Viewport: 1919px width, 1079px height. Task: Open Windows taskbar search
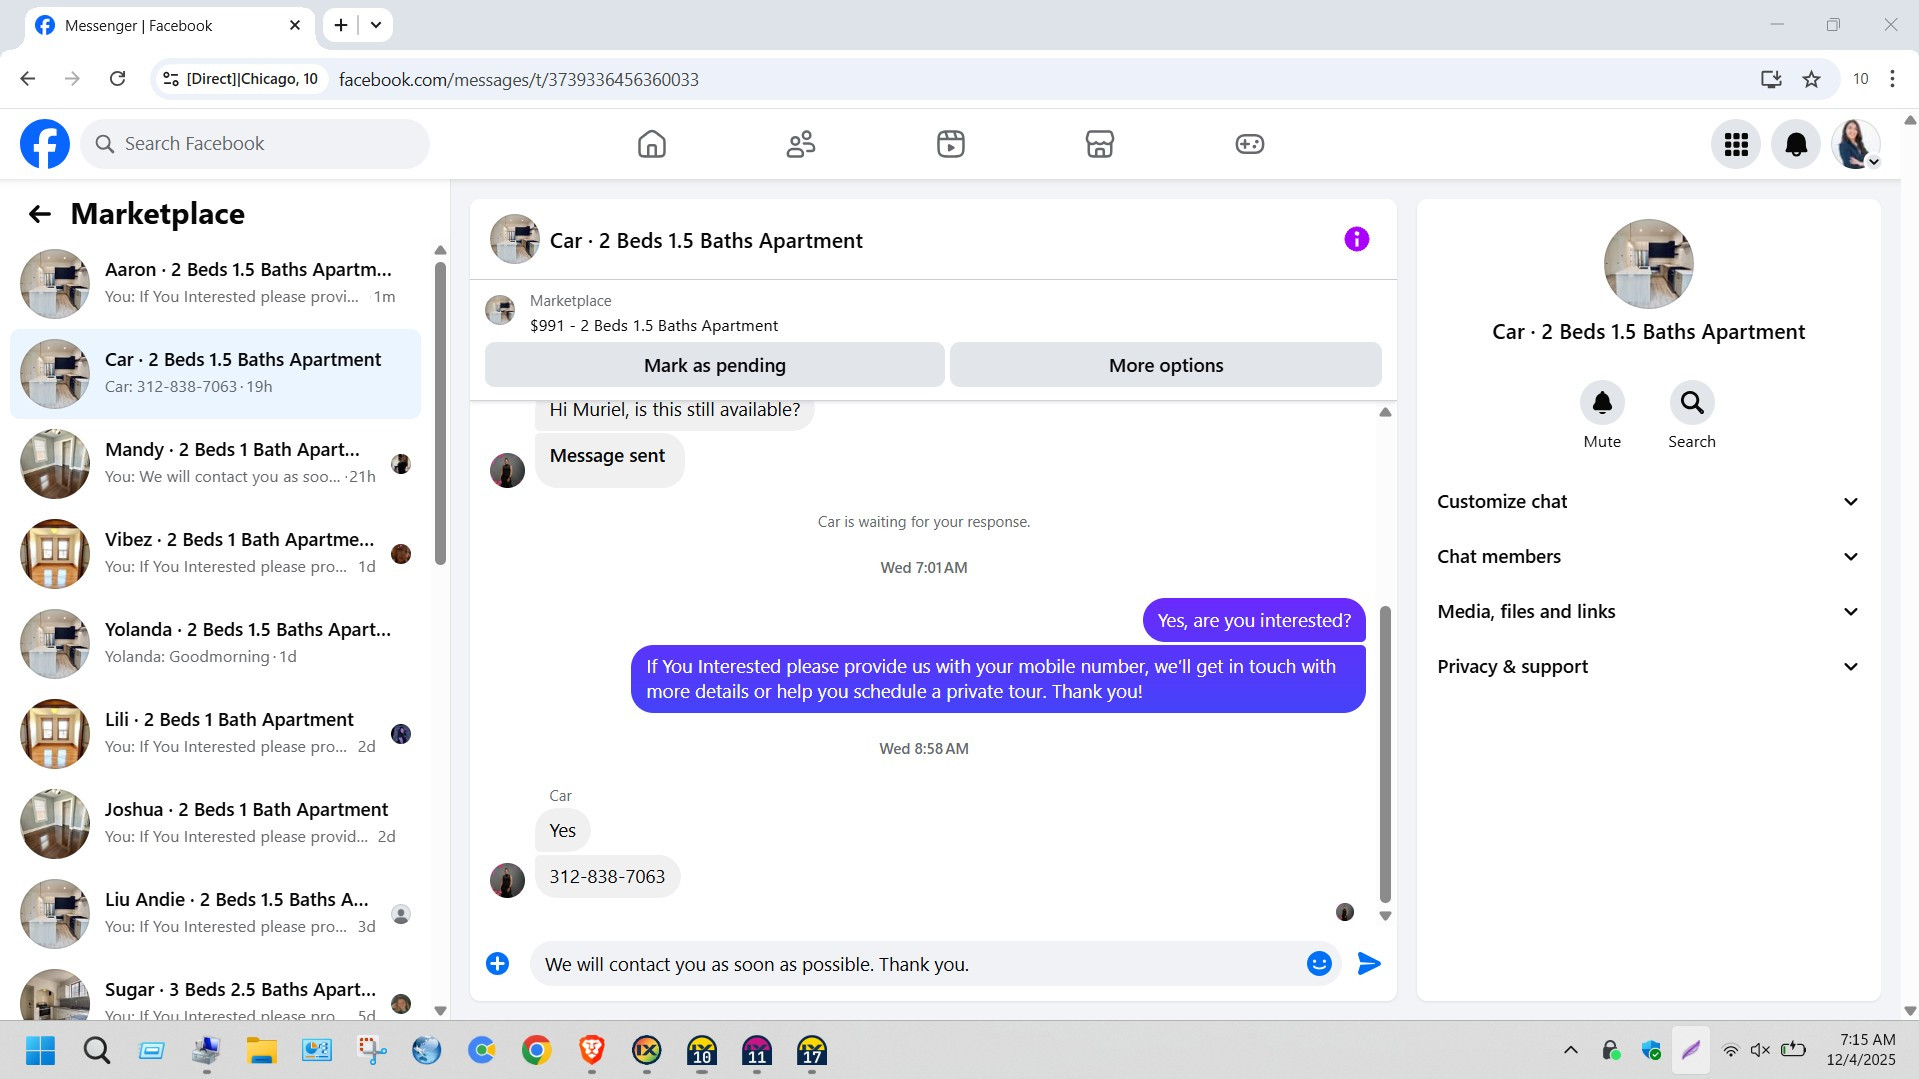[96, 1050]
